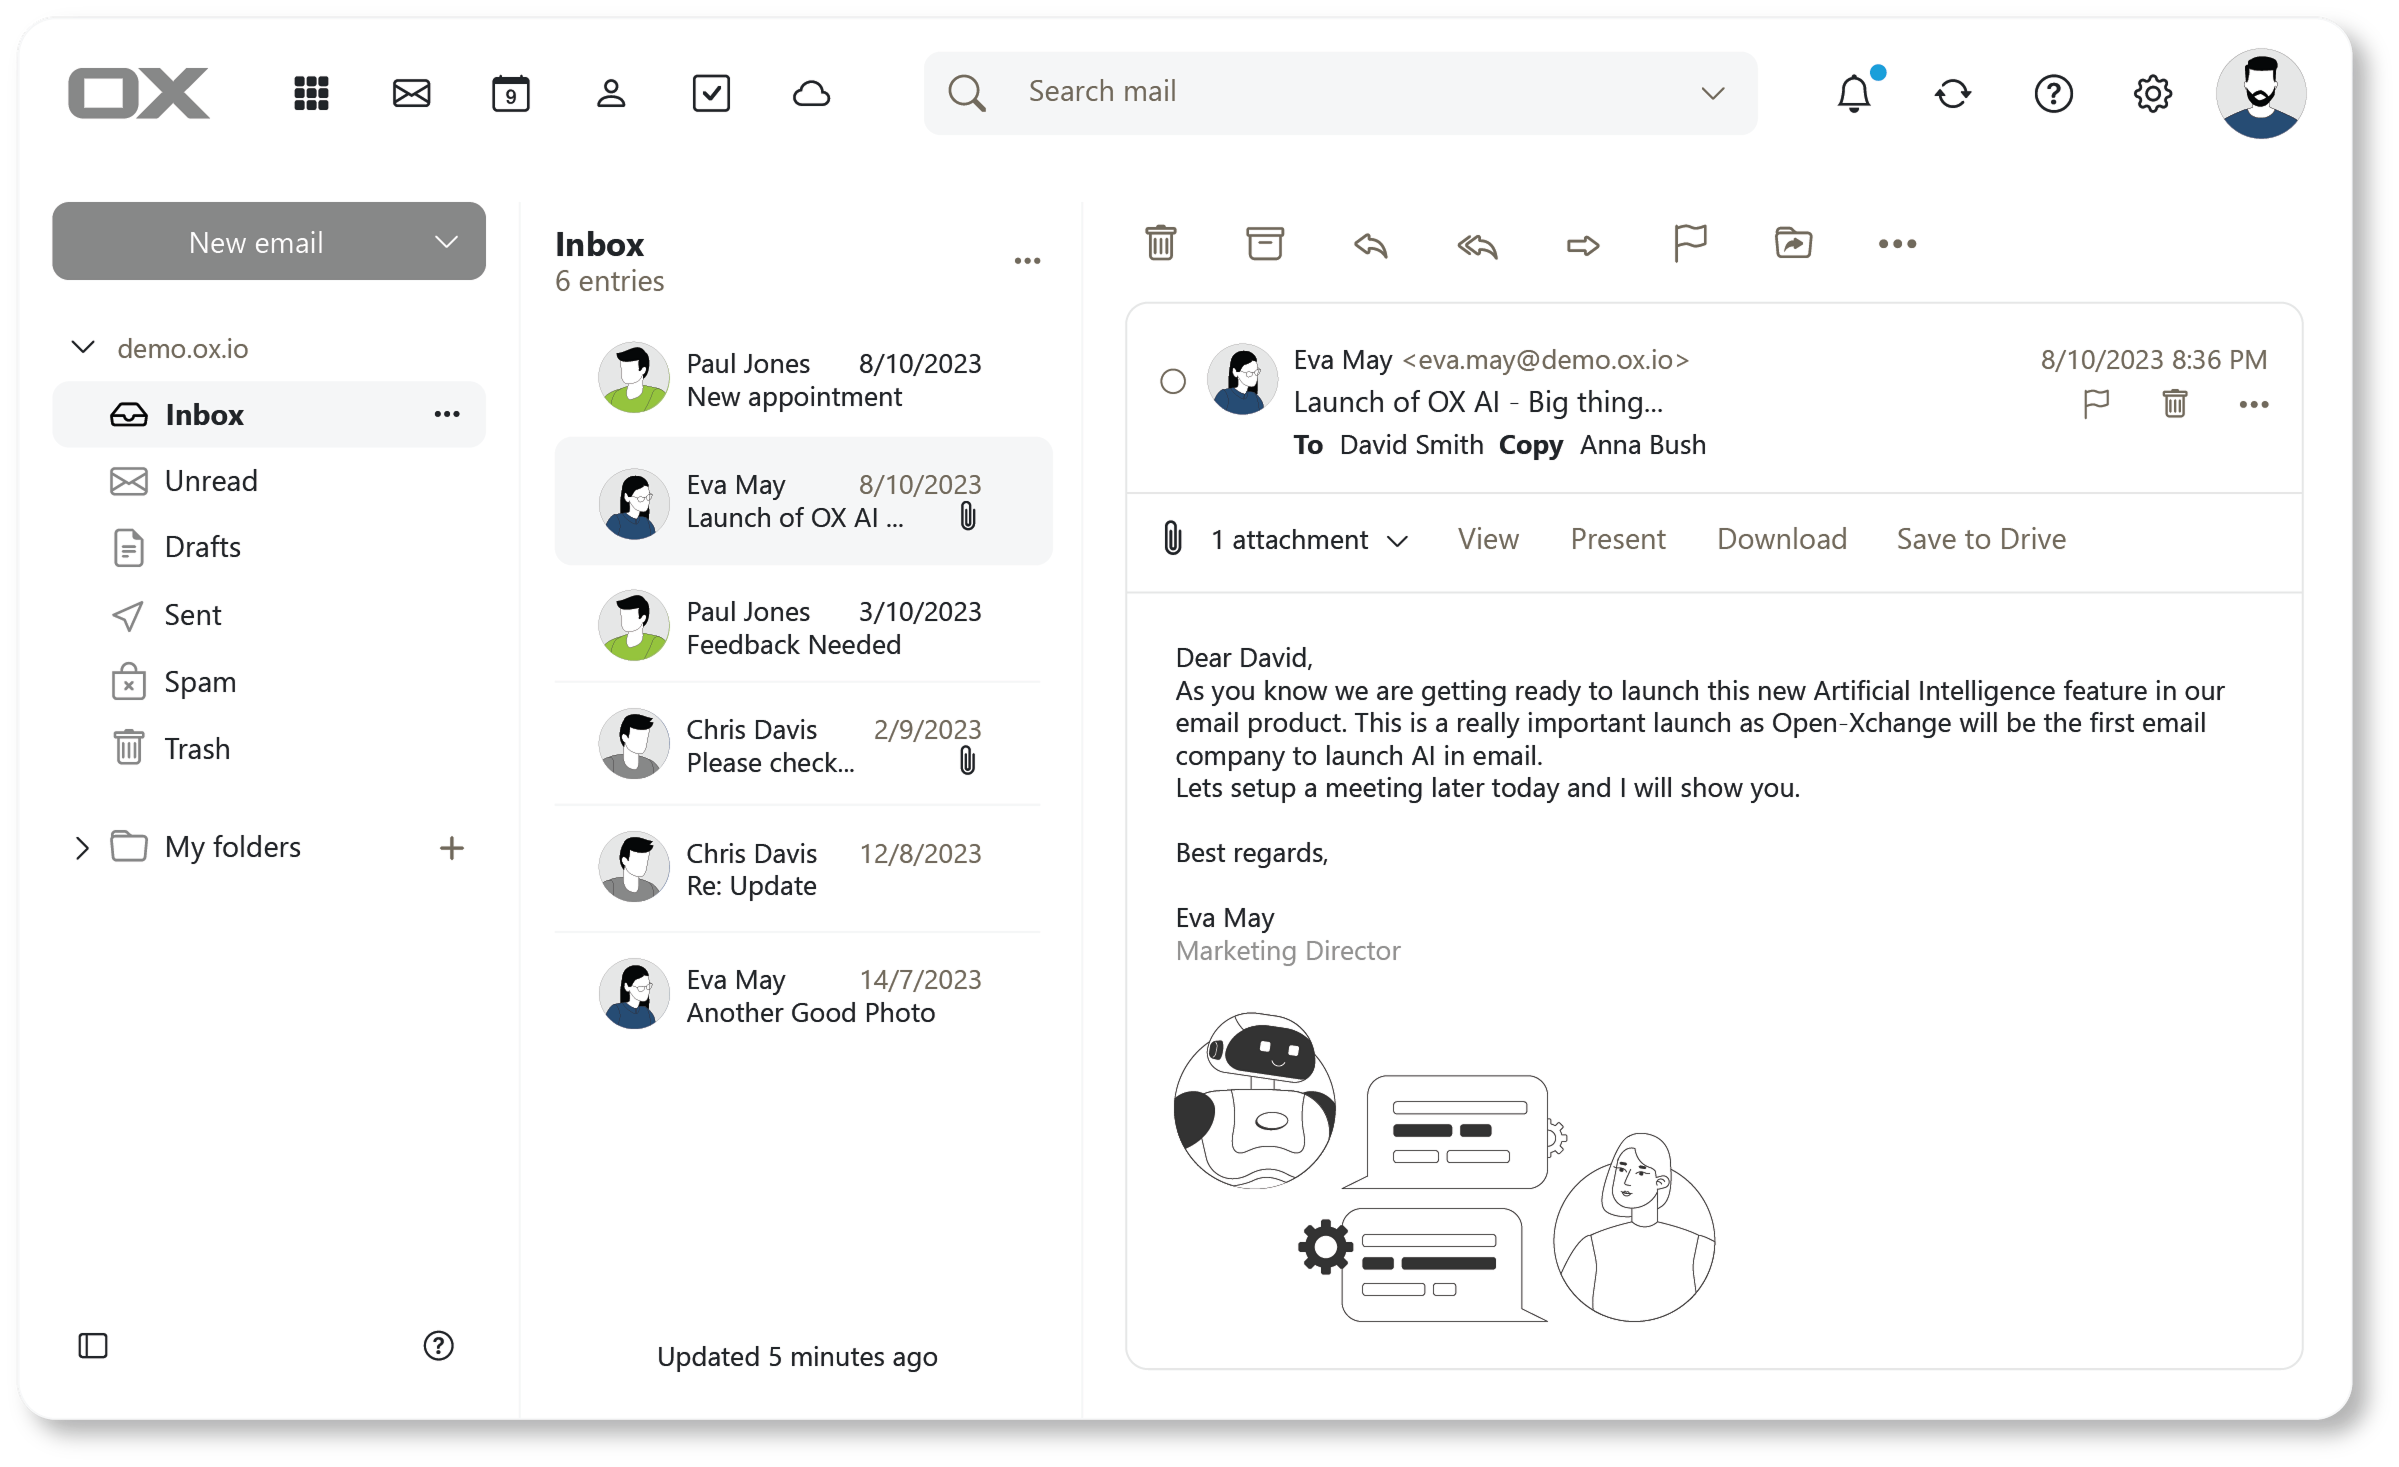Present the attachment
The image size is (2399, 1467).
point(1618,539)
